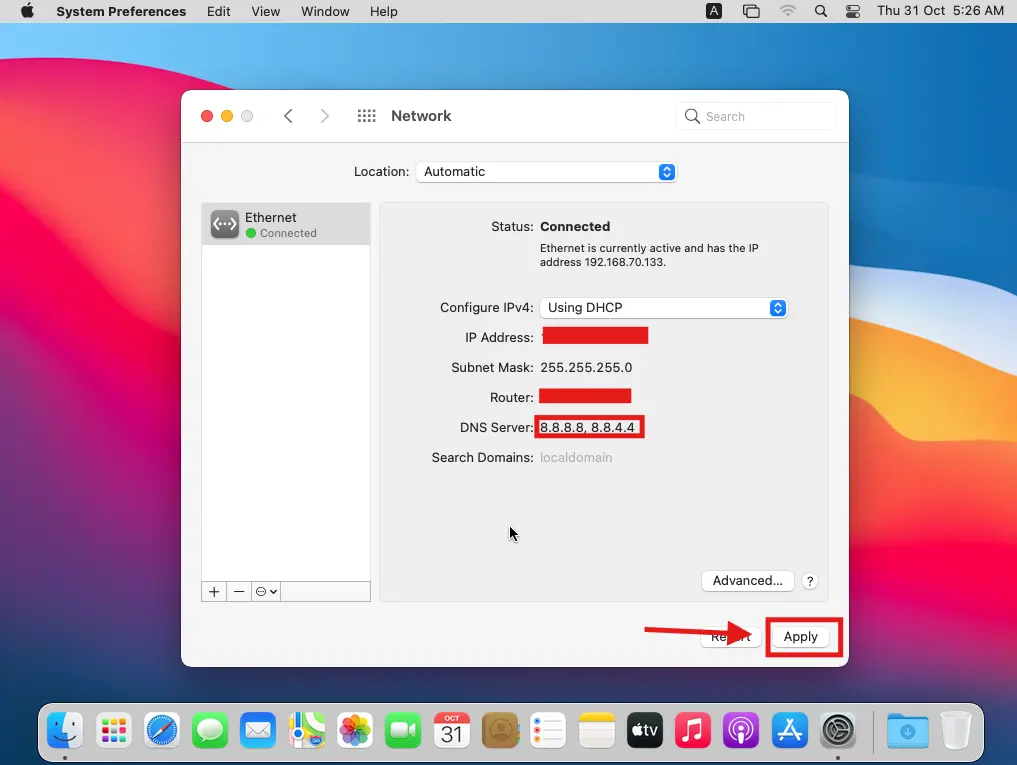This screenshot has height=765, width=1017.
Task: Click DNS Server value 8.8.8.8, 8.8.4.4
Action: coord(587,428)
